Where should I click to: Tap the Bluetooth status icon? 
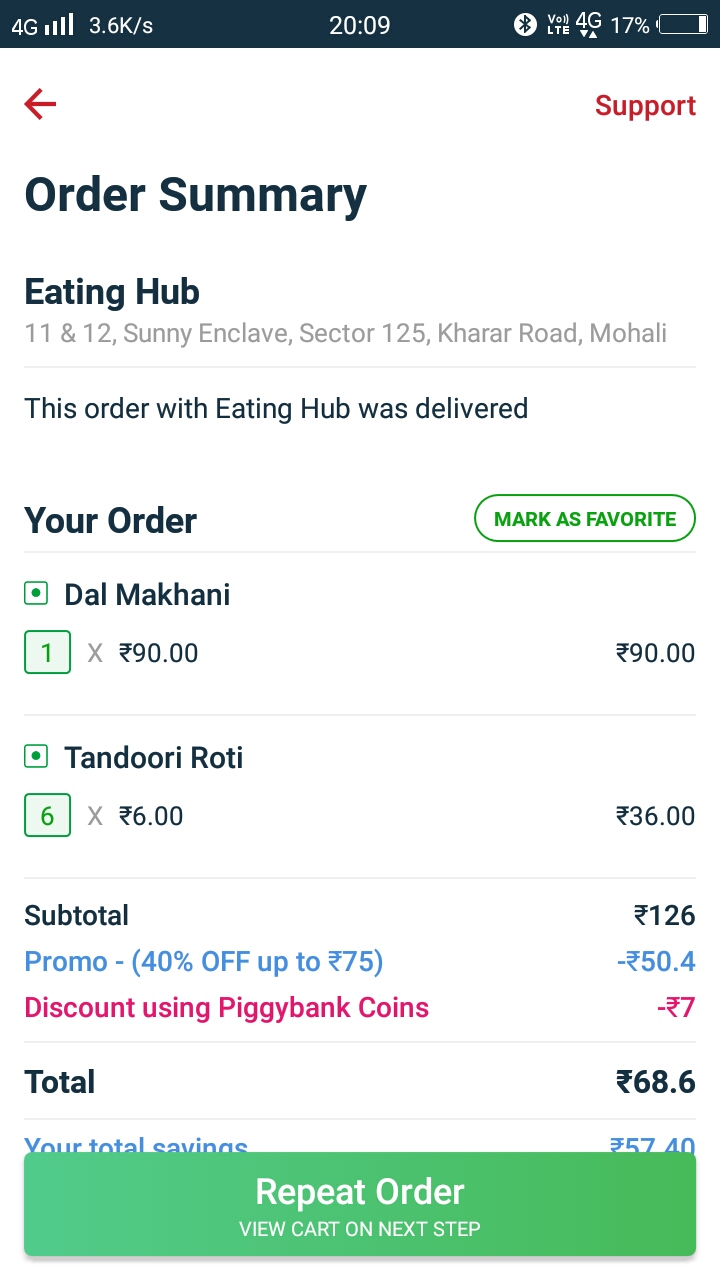click(x=525, y=25)
